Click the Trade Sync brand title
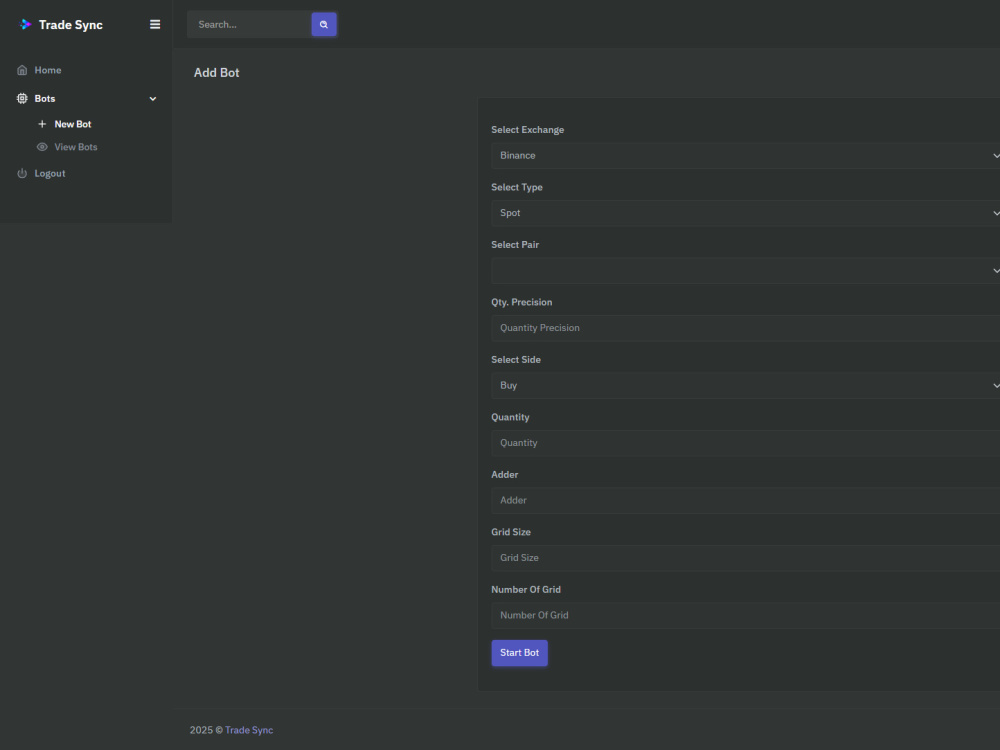The width and height of the screenshot is (1000, 750). tap(71, 25)
